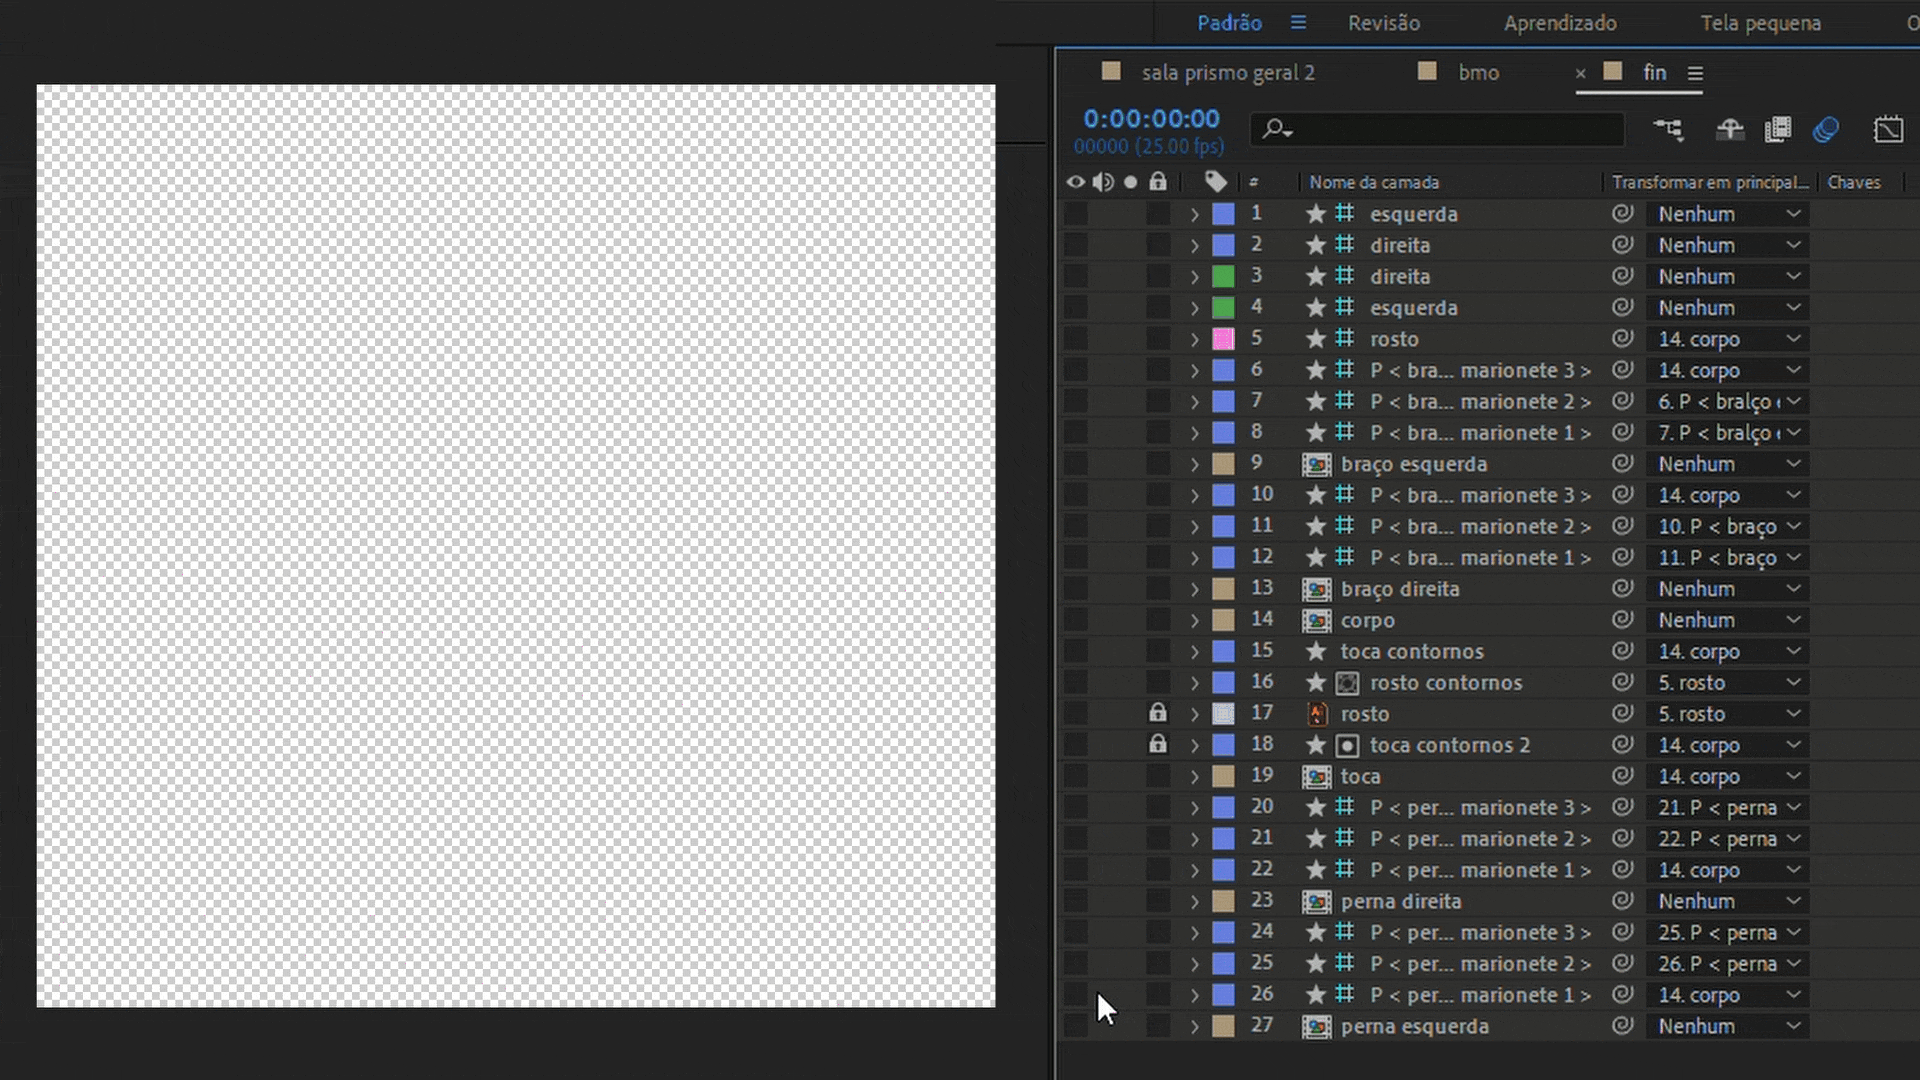The image size is (1920, 1080).
Task: Select the Aprendizado workspace
Action: [x=1559, y=23]
